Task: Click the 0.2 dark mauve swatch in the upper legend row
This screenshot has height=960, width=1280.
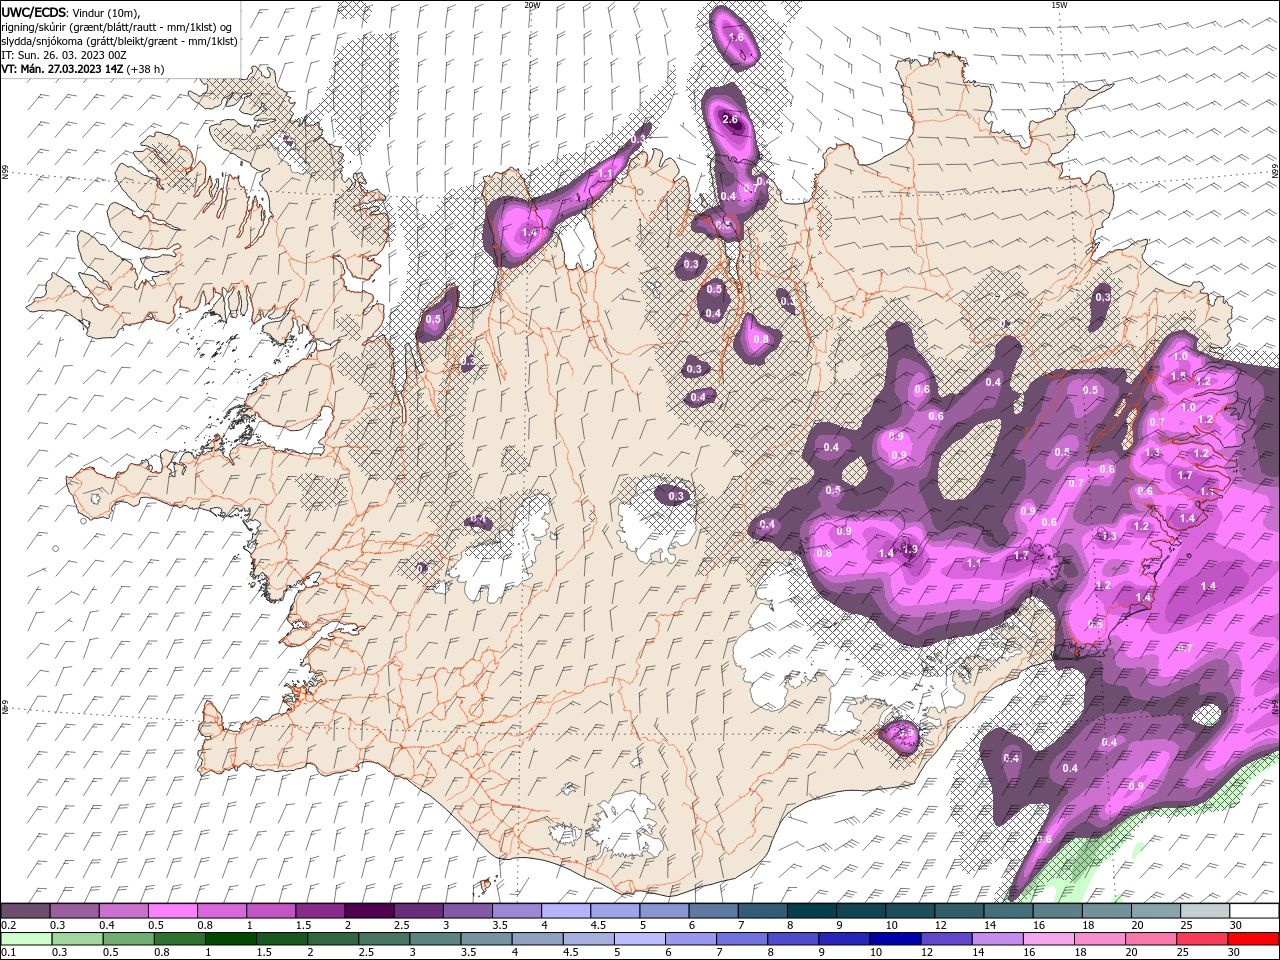Action: (26, 911)
